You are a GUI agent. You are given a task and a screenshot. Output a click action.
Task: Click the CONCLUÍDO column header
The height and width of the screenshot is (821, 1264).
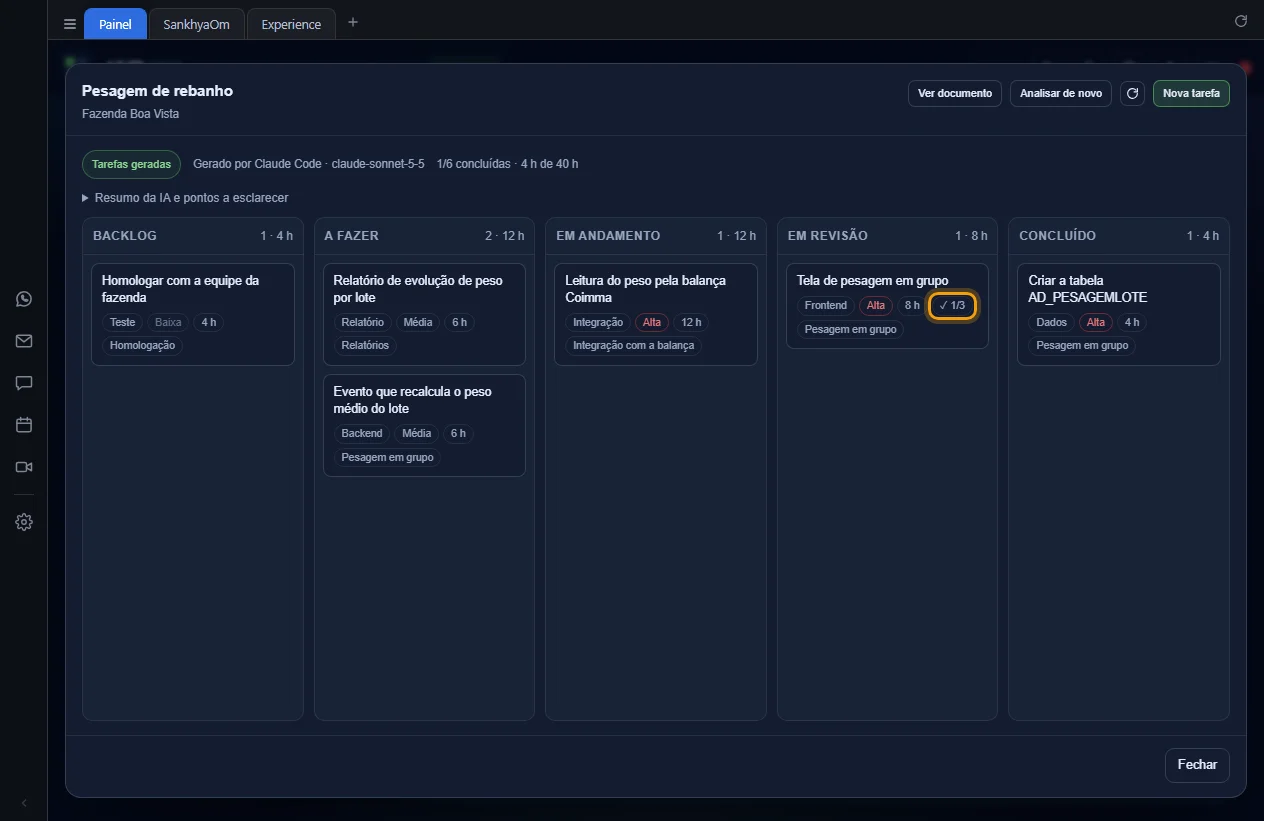[1119, 236]
